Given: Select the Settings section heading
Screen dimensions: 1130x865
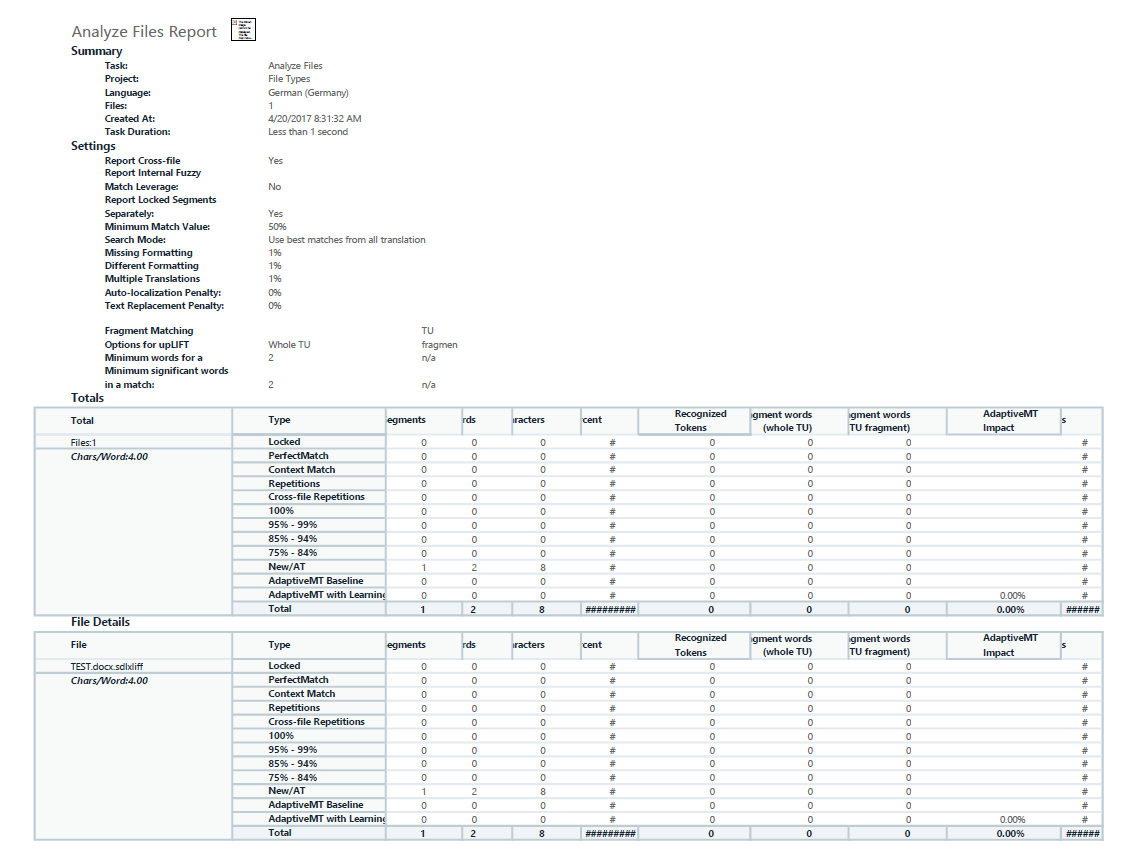Looking at the screenshot, I should [93, 146].
